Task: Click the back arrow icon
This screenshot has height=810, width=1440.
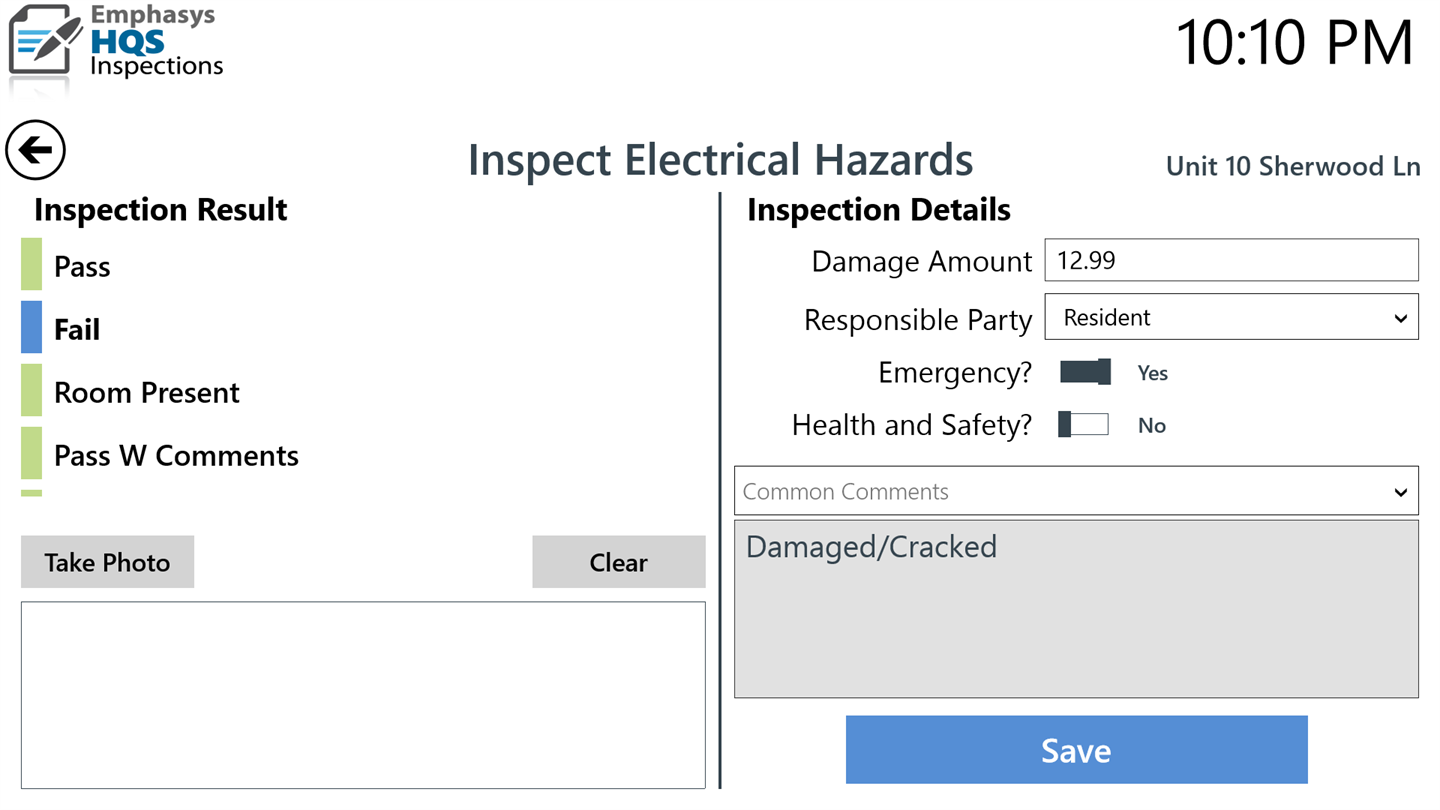Action: pos(36,151)
